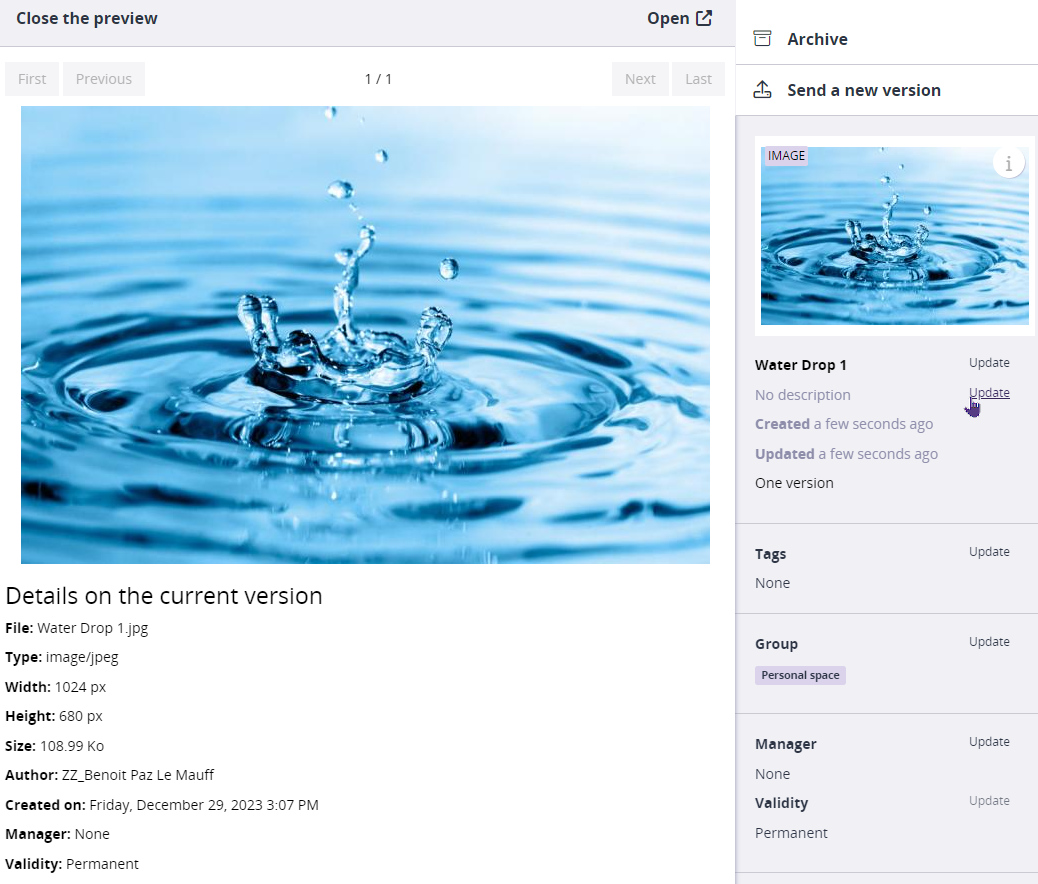Screen dimensions: 1038x884
Task: Click the IMAGE type badge on thumbnail
Action: tap(786, 156)
